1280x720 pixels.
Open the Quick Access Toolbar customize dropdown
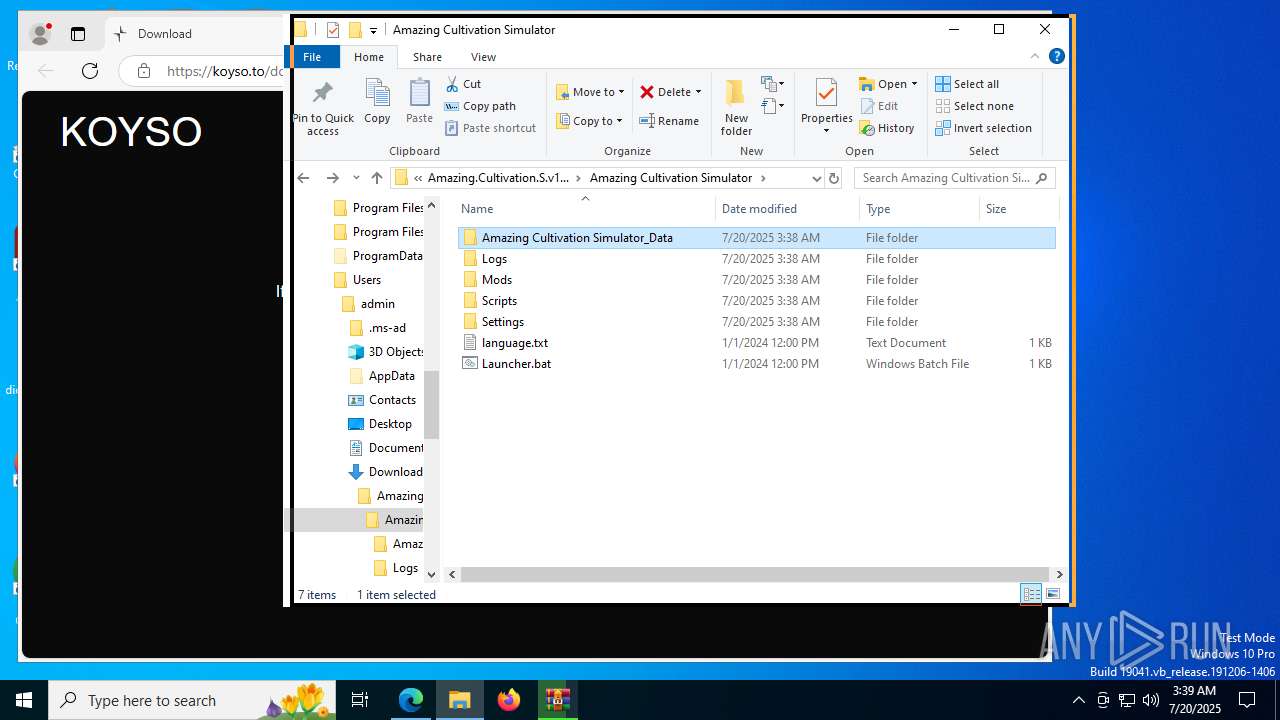[x=373, y=30]
